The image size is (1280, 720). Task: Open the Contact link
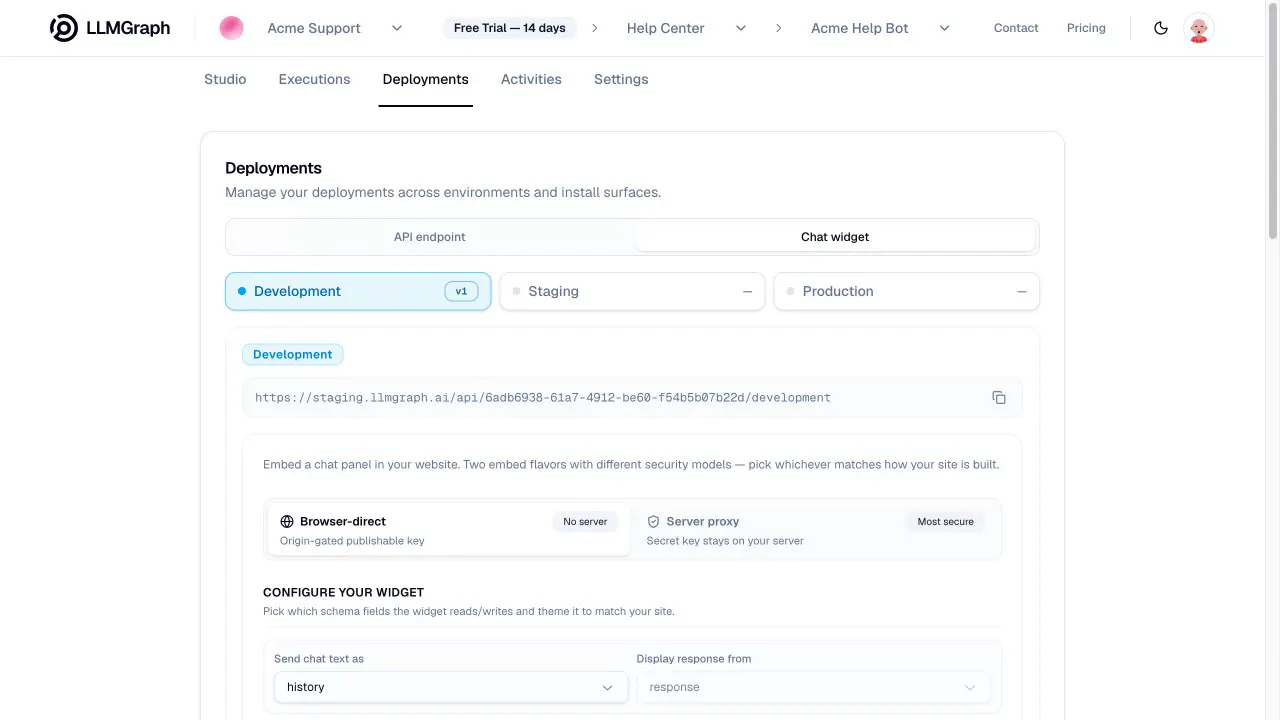pyautogui.click(x=1016, y=28)
